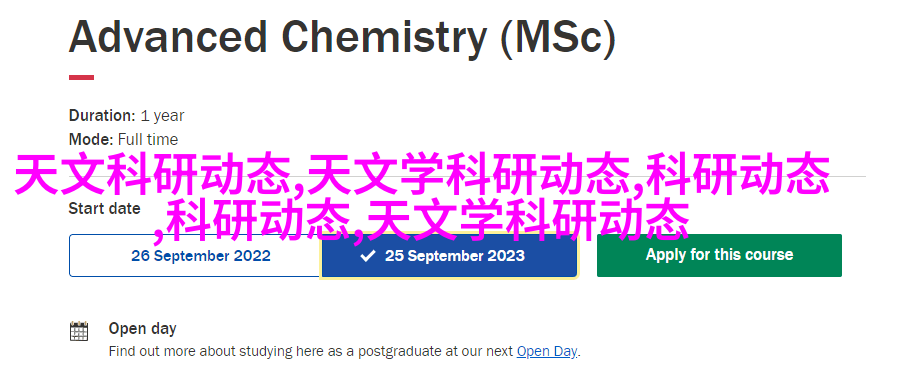Click the calendar icon beside Open day
The height and width of the screenshot is (383, 900).
[79, 331]
